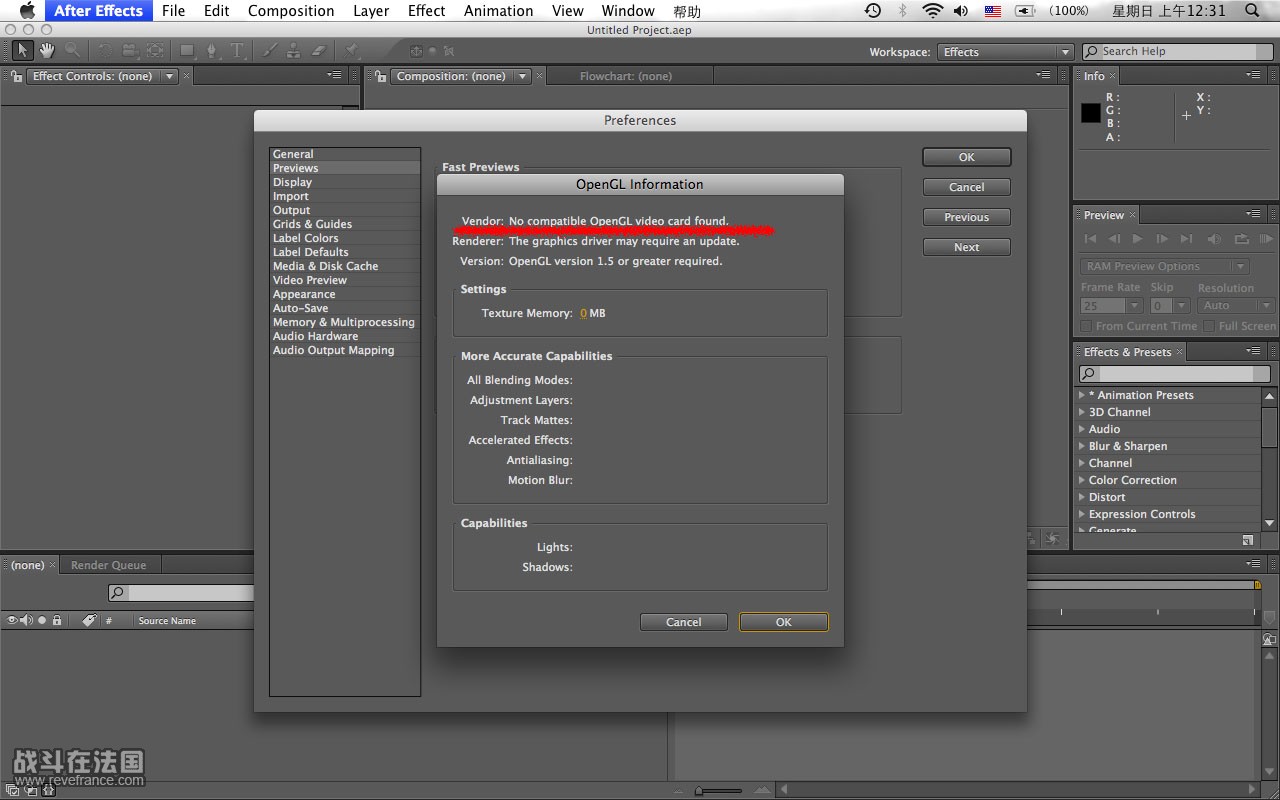The width and height of the screenshot is (1280, 800).
Task: Select the Horizontal Type tool
Action: [x=237, y=50]
